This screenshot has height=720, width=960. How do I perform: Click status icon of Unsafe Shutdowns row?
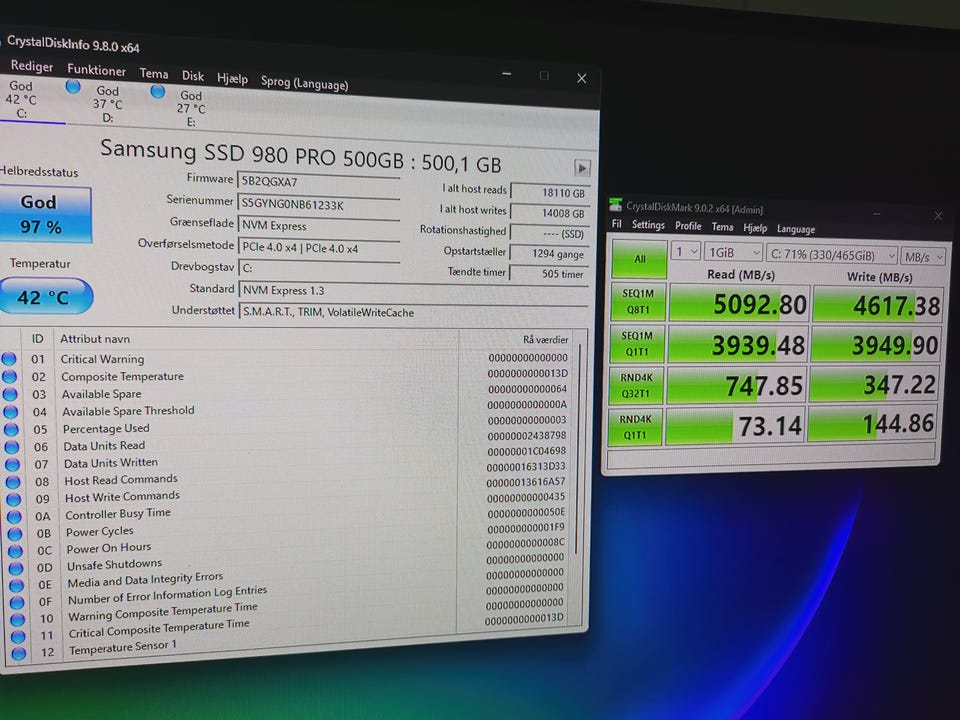(17, 568)
